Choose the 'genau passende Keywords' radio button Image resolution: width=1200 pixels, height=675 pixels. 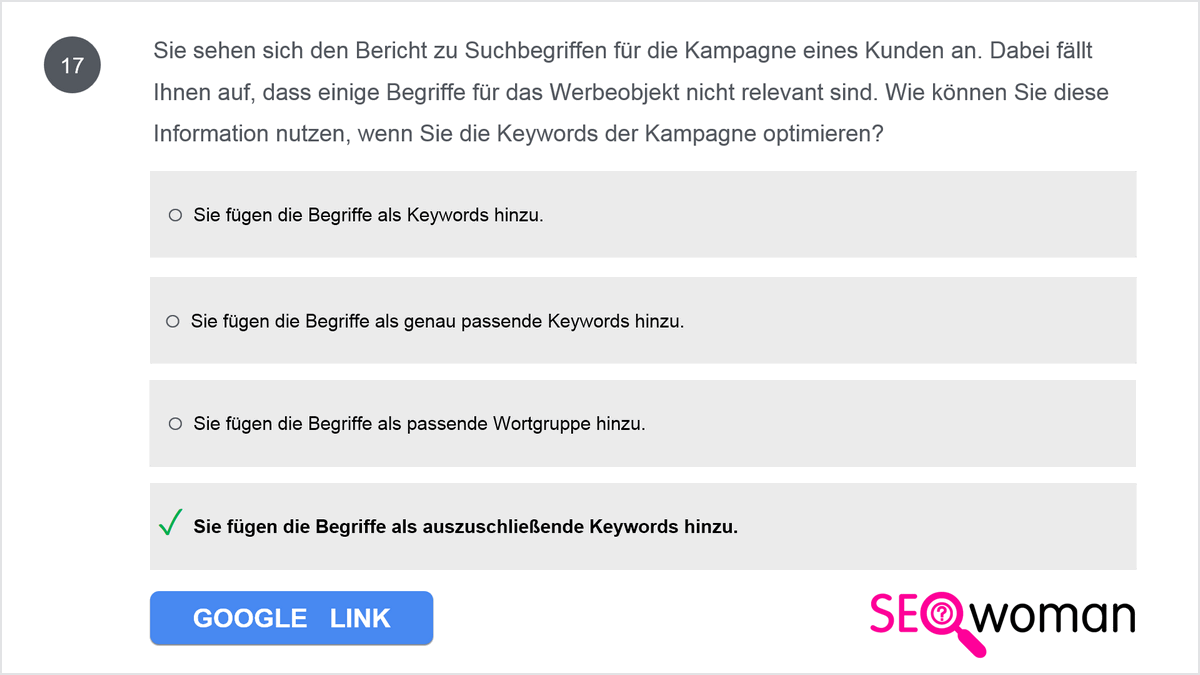[x=172, y=321]
